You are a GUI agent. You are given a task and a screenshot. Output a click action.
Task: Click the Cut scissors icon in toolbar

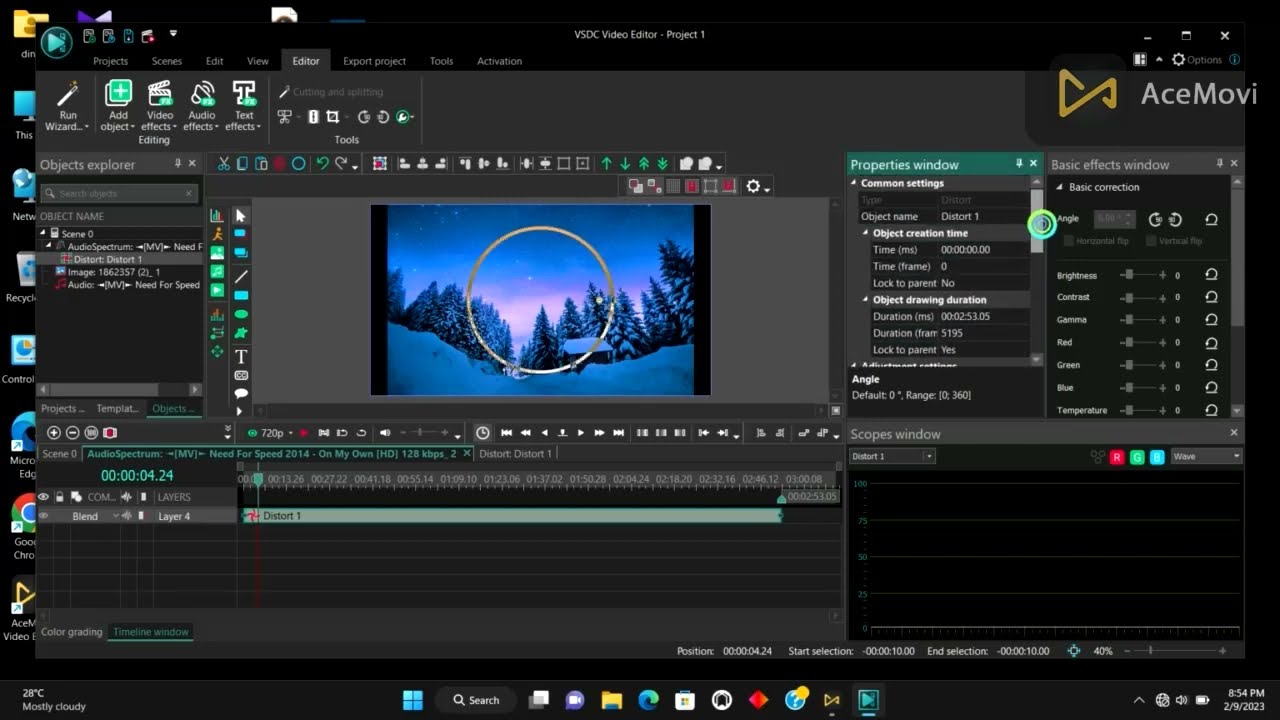[x=224, y=164]
